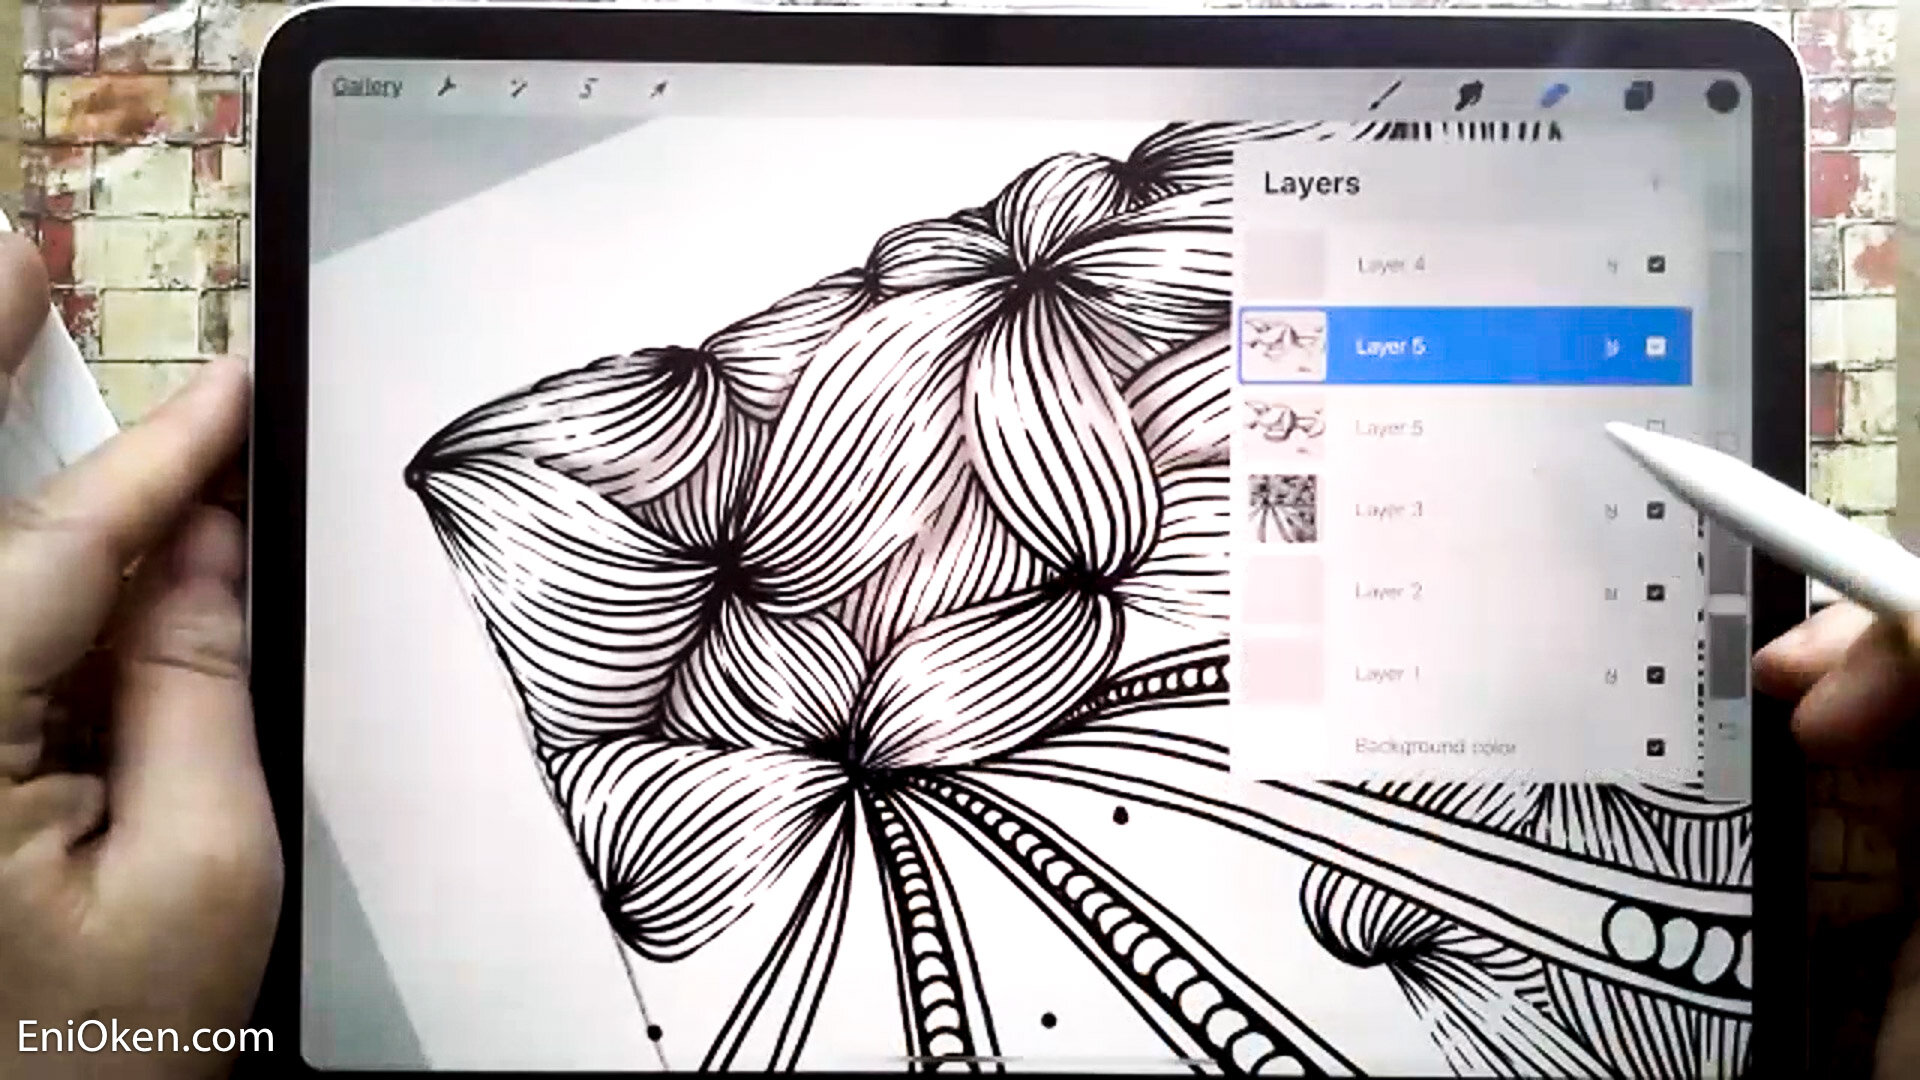Open the Actions wrench menu

(447, 88)
